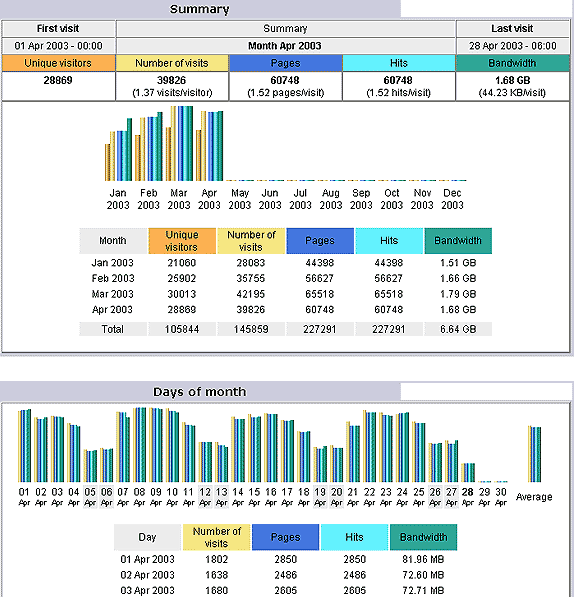
Task: Select the Month Apr 2003 heading
Action: (x=285, y=46)
